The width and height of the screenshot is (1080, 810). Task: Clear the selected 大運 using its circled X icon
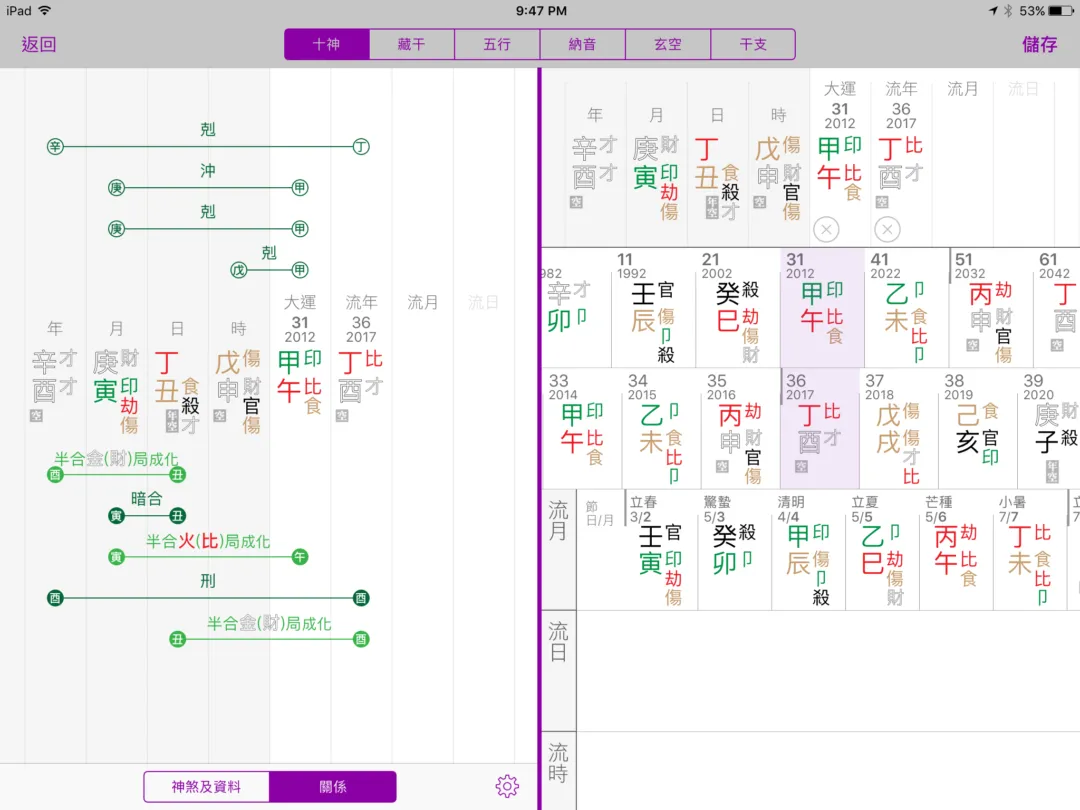[827, 229]
